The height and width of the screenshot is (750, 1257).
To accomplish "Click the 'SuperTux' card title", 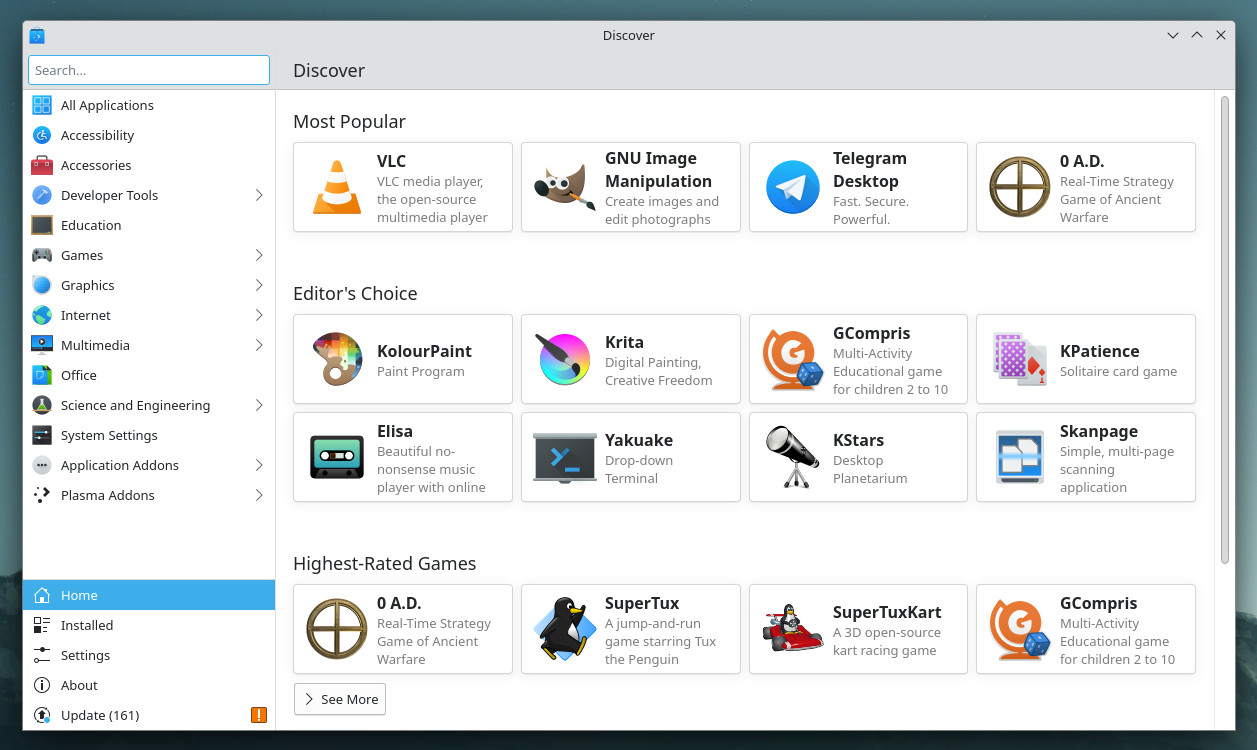I will (x=642, y=603).
